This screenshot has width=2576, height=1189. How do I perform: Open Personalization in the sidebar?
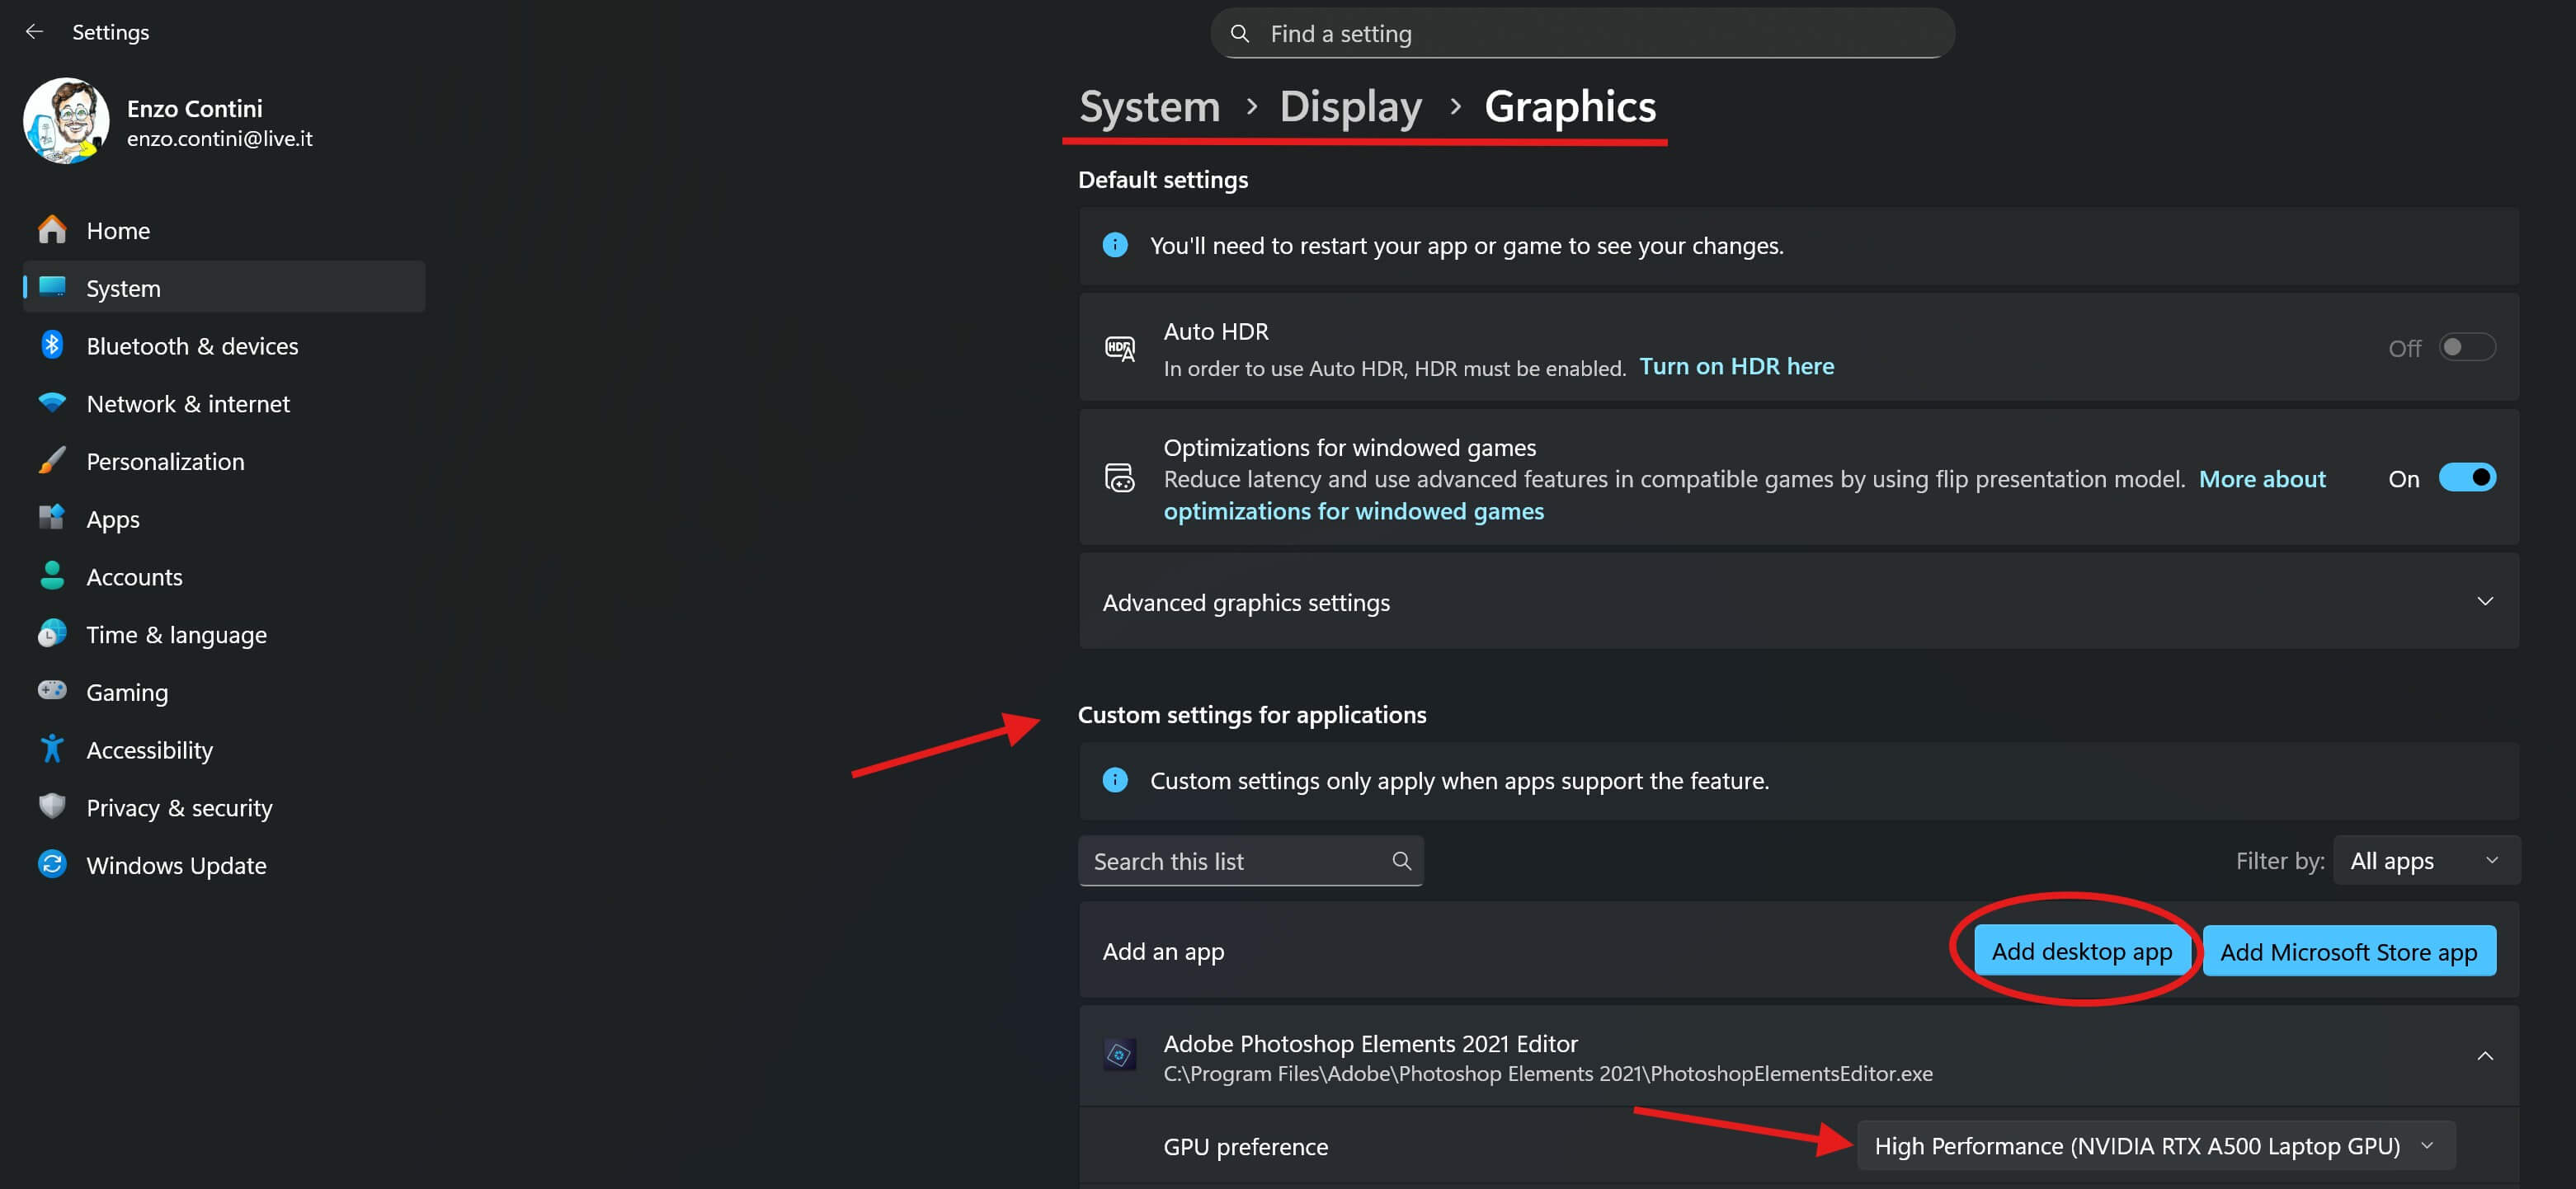coord(165,461)
